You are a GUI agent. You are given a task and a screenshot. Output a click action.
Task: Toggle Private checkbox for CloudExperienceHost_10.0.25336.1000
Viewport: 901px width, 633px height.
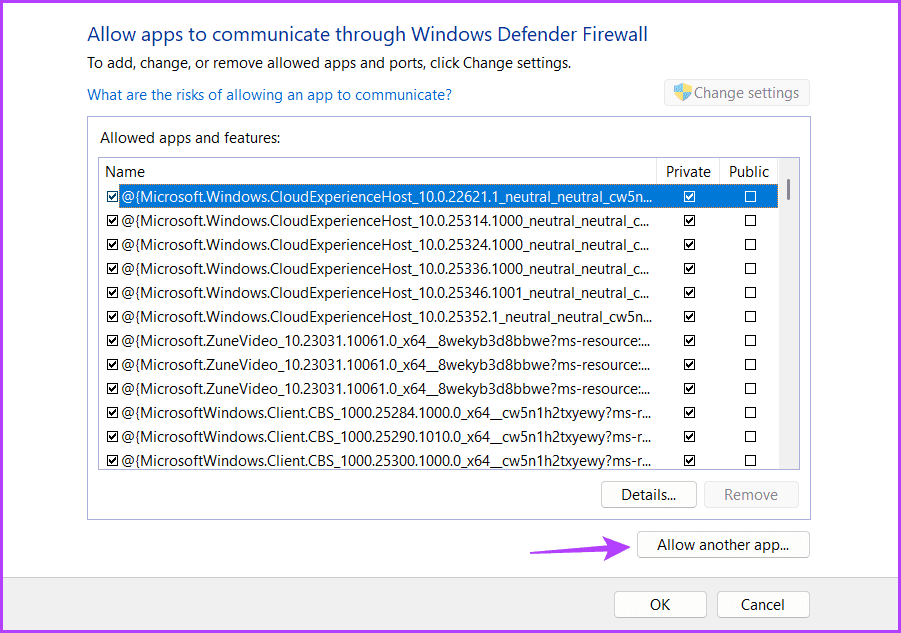pyautogui.click(x=690, y=269)
